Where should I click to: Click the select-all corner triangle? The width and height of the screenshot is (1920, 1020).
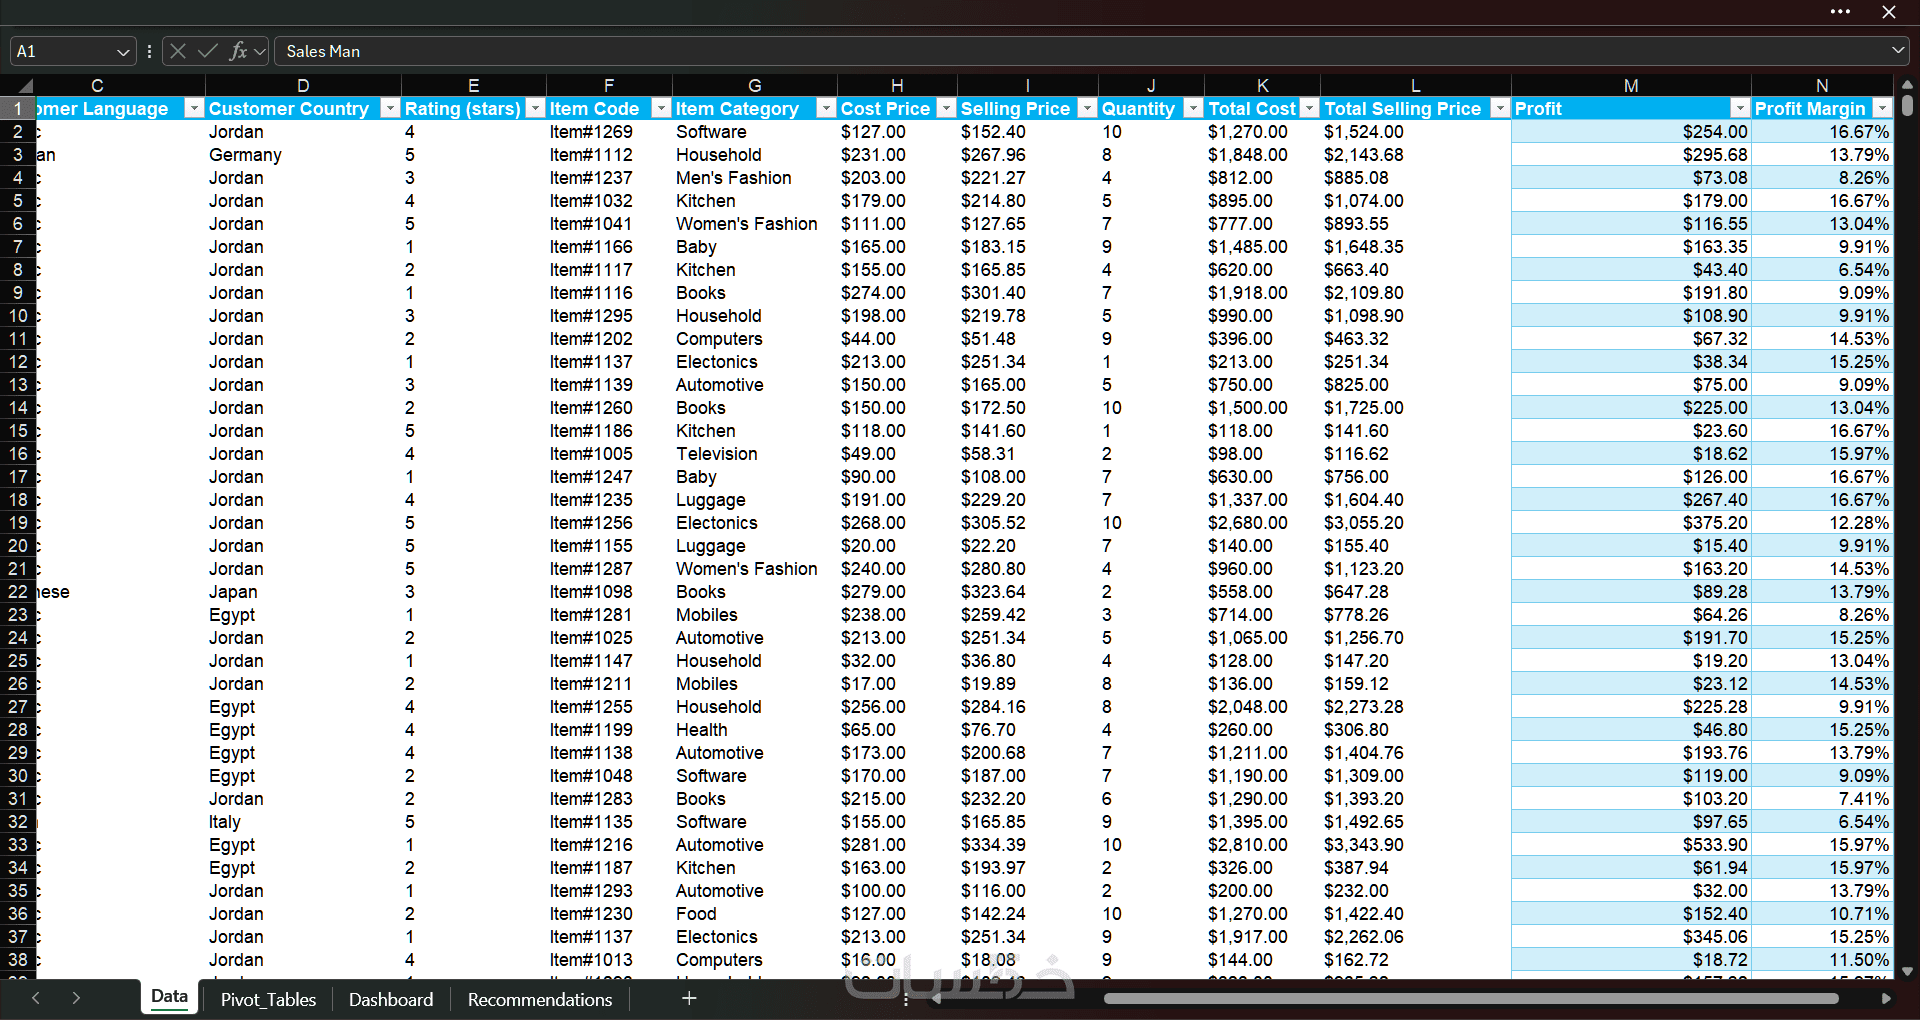pyautogui.click(x=24, y=86)
